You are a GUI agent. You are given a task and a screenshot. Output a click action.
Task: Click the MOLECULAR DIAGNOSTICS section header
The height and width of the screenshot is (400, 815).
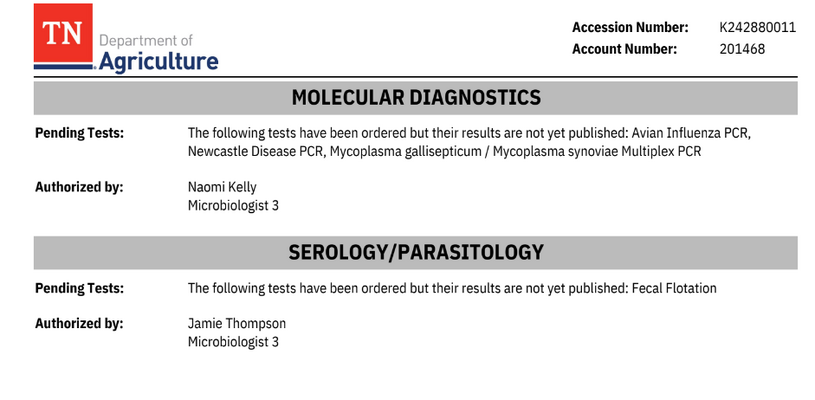point(415,98)
